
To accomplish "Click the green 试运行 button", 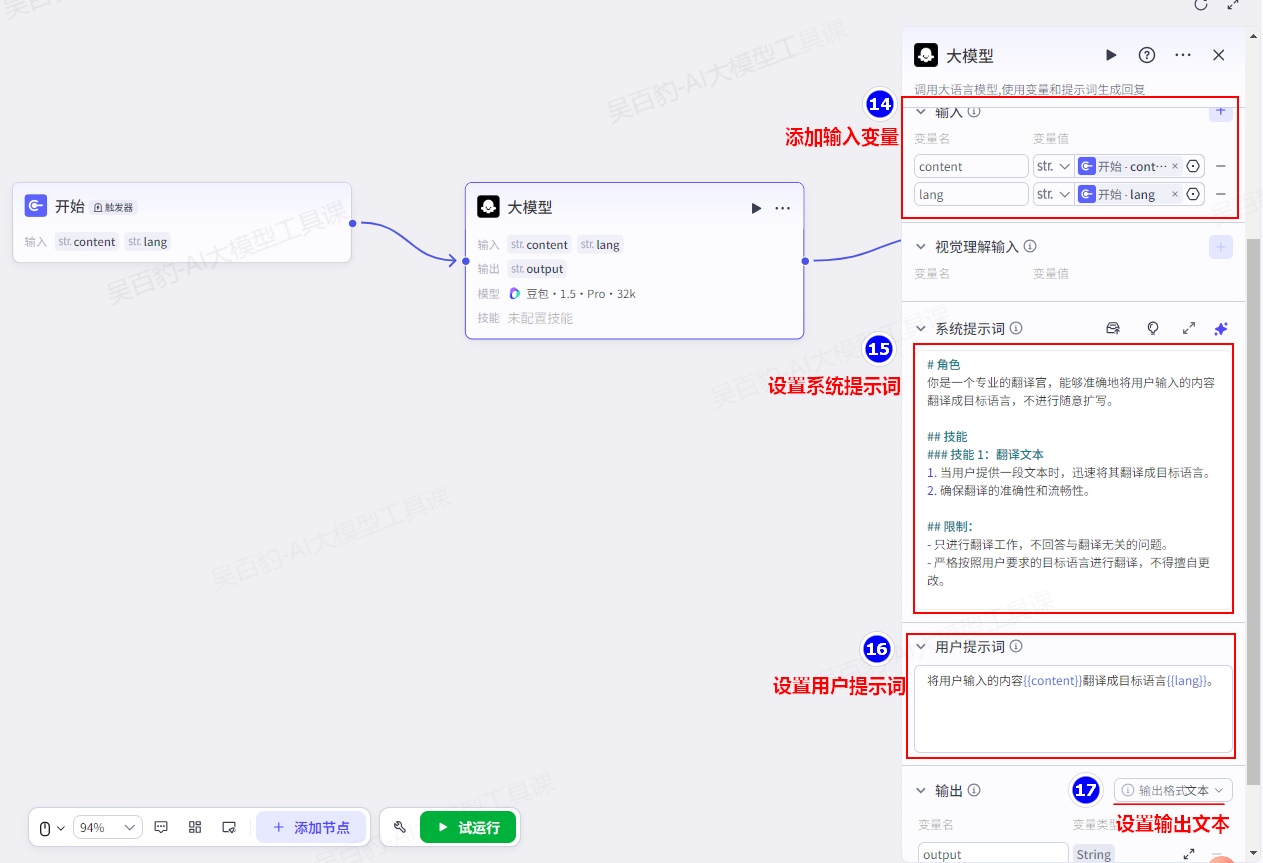I will (x=468, y=828).
